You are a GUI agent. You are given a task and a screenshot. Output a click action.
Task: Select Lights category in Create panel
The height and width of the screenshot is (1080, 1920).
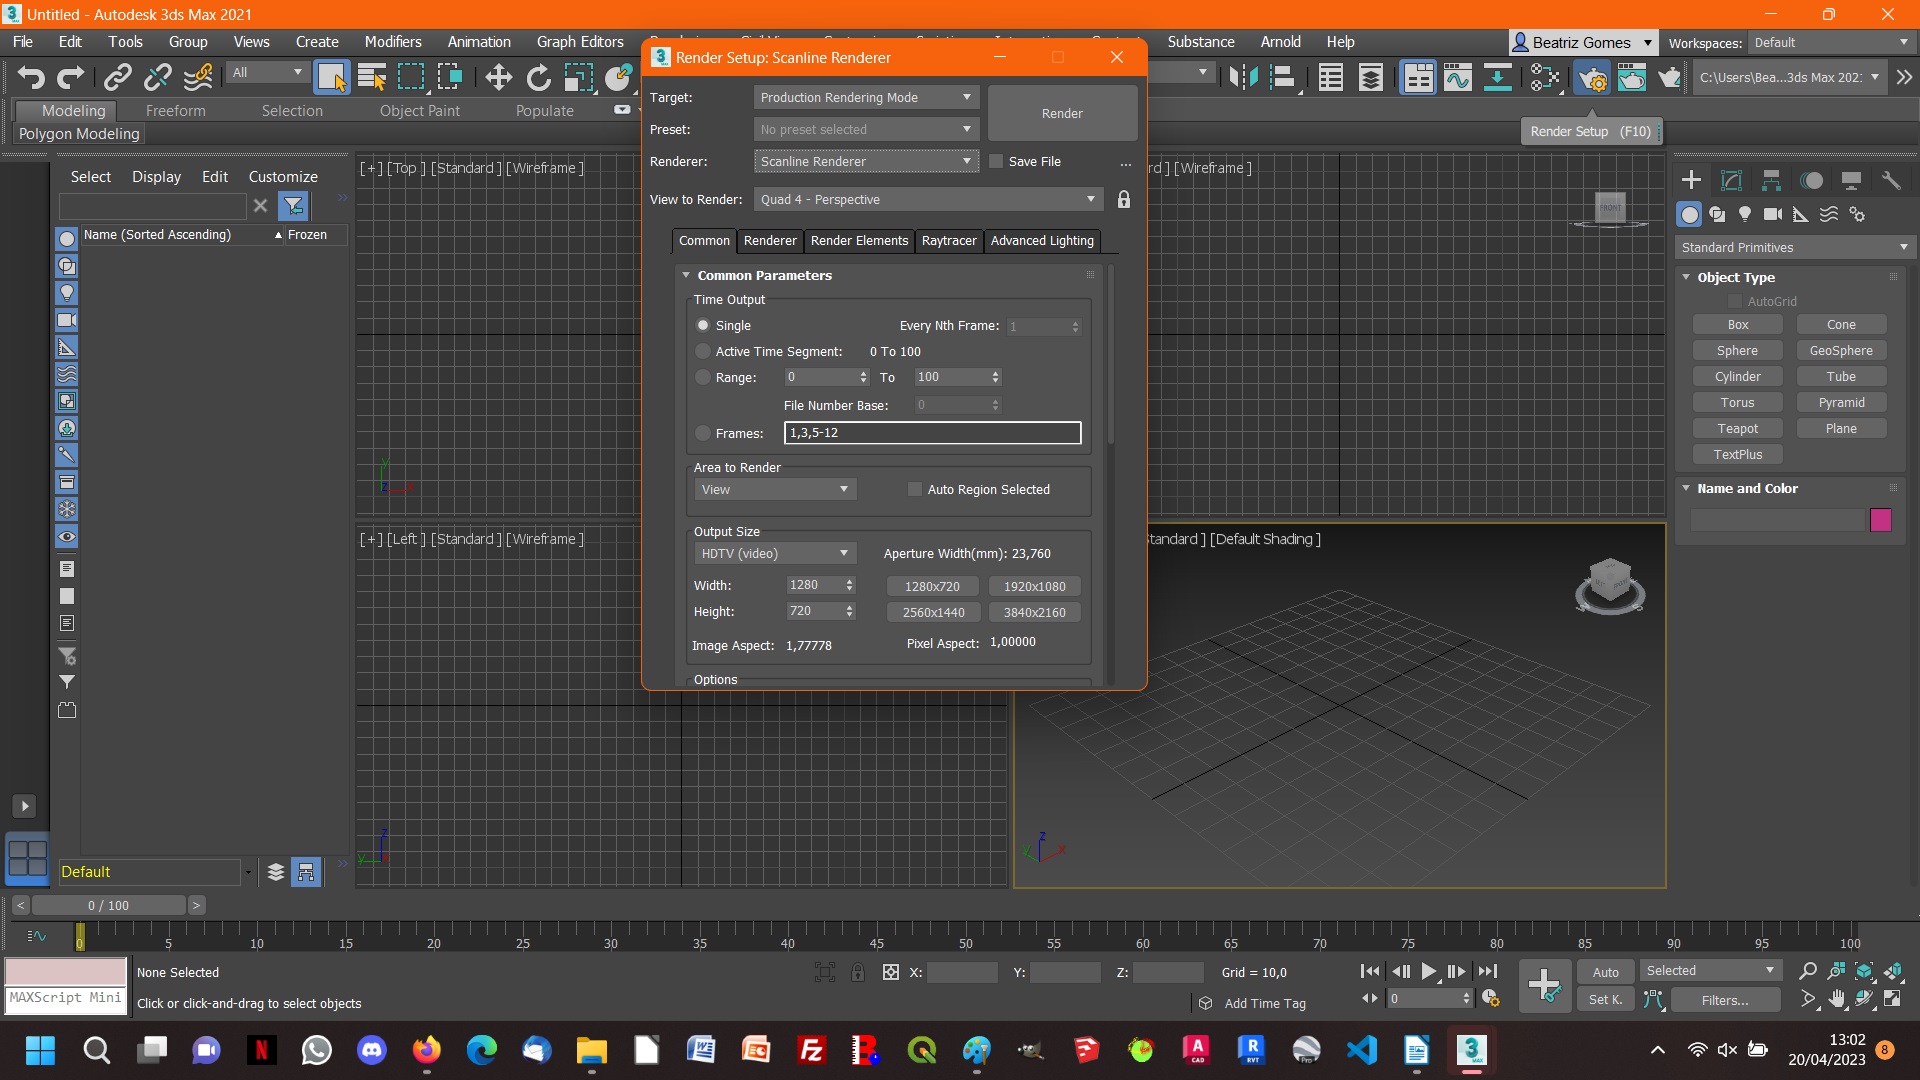pos(1745,214)
